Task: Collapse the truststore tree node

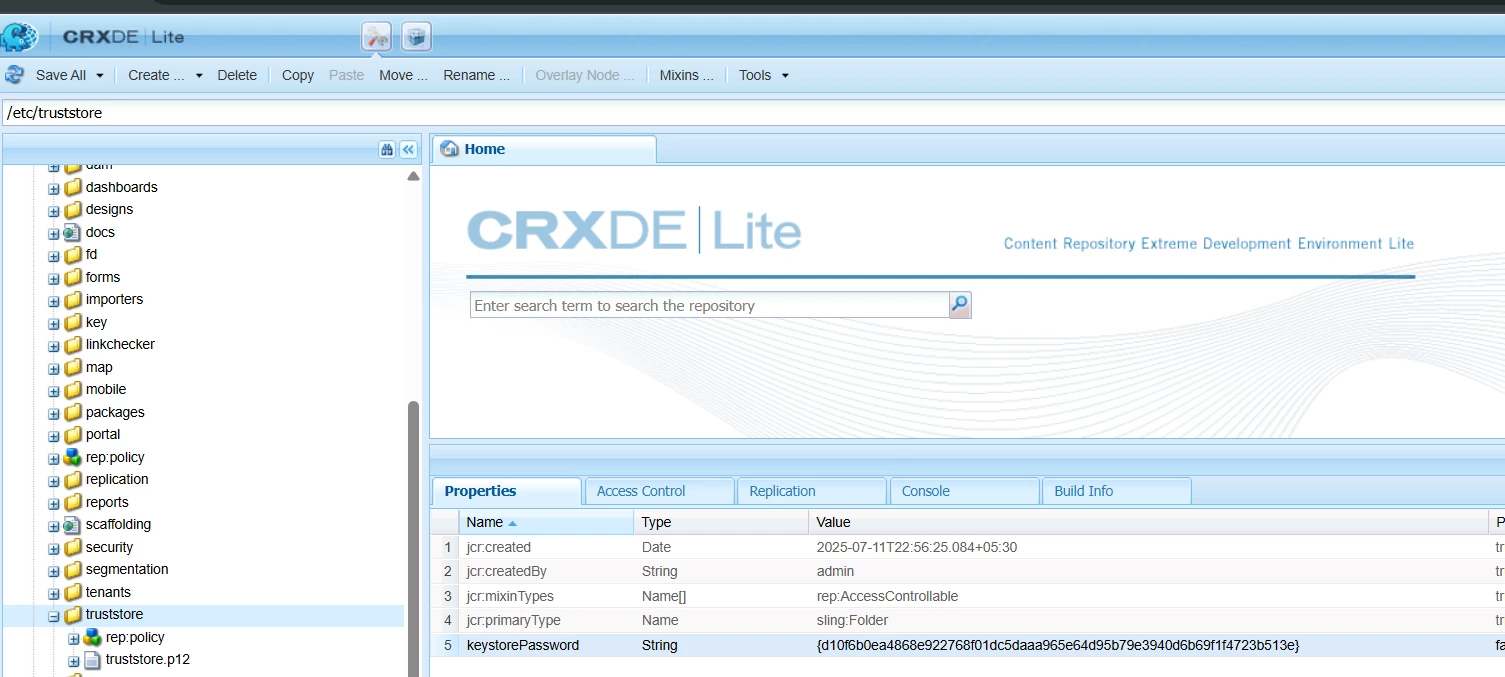Action: [x=54, y=615]
